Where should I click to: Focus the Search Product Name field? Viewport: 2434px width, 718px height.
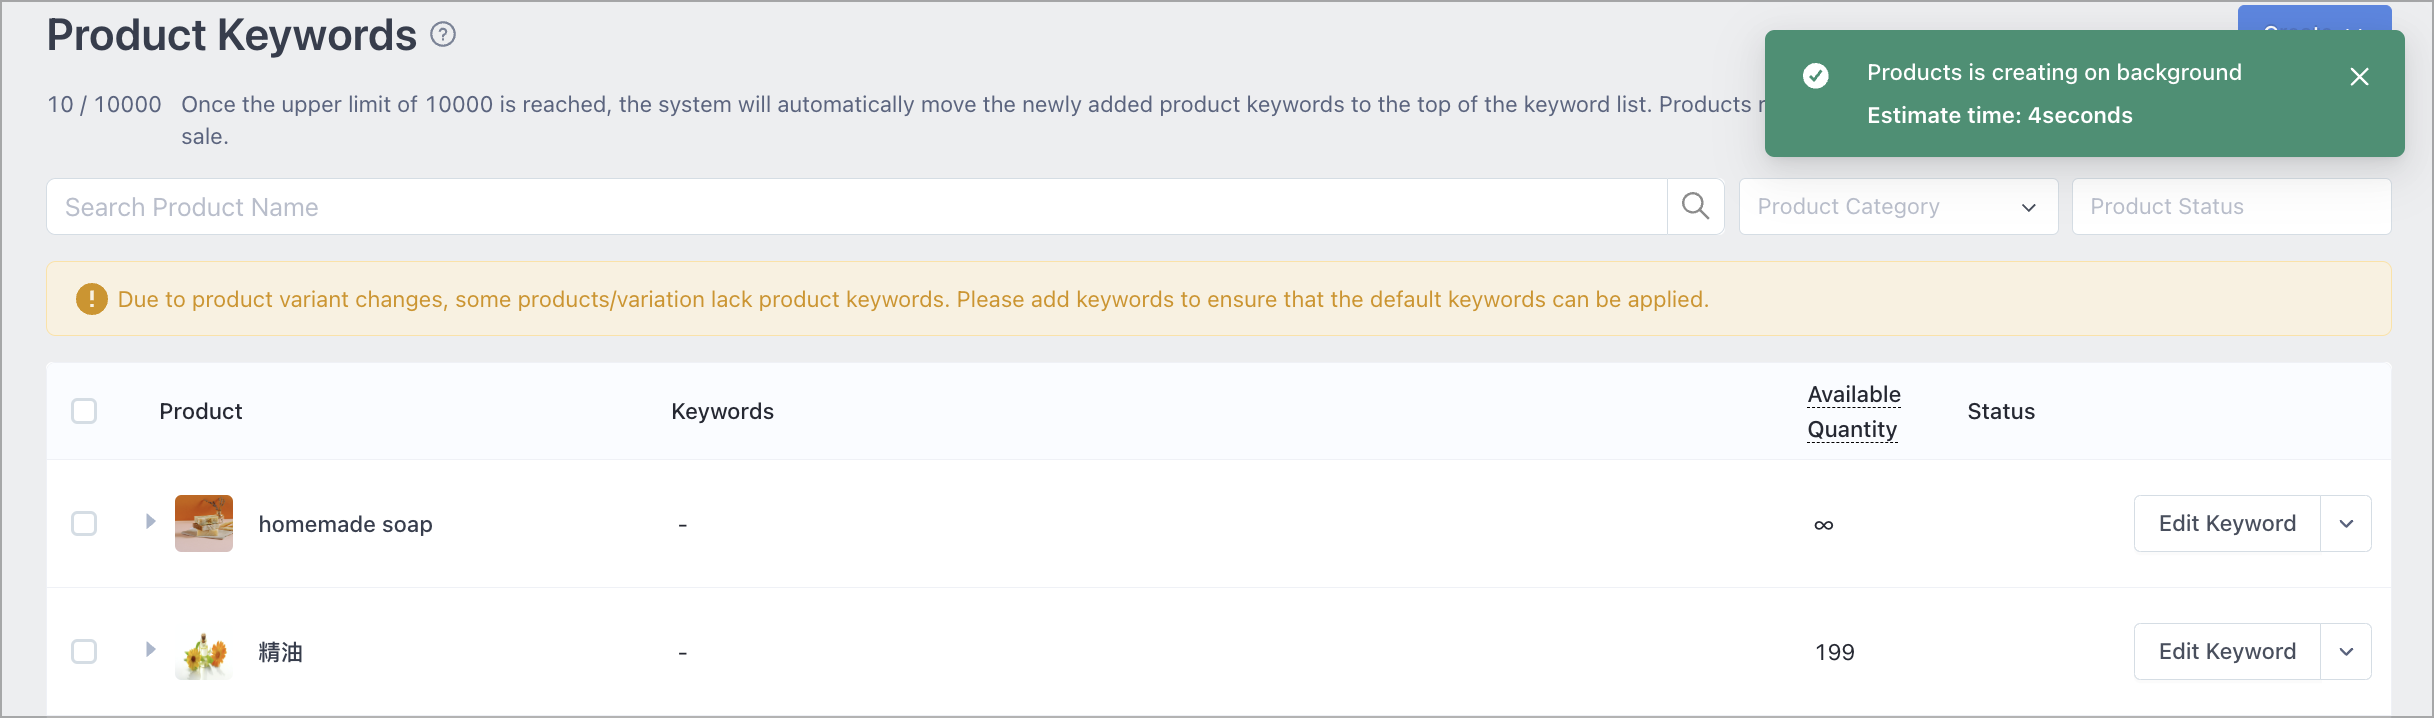(x=857, y=206)
